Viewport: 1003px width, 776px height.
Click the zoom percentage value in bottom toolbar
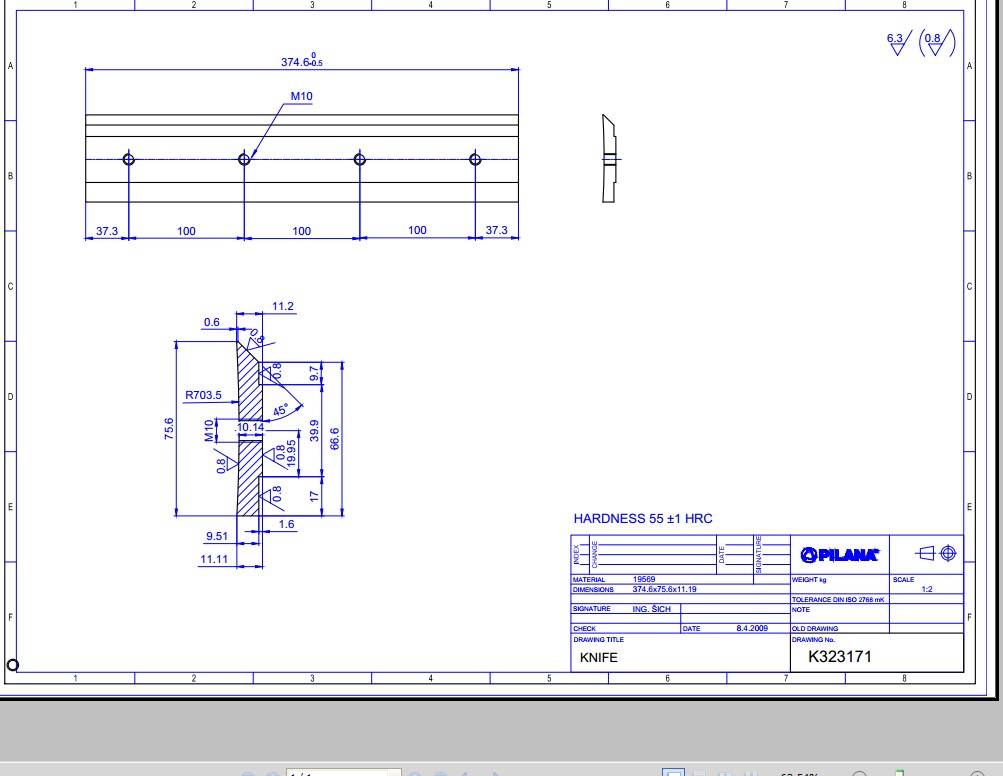click(x=800, y=773)
